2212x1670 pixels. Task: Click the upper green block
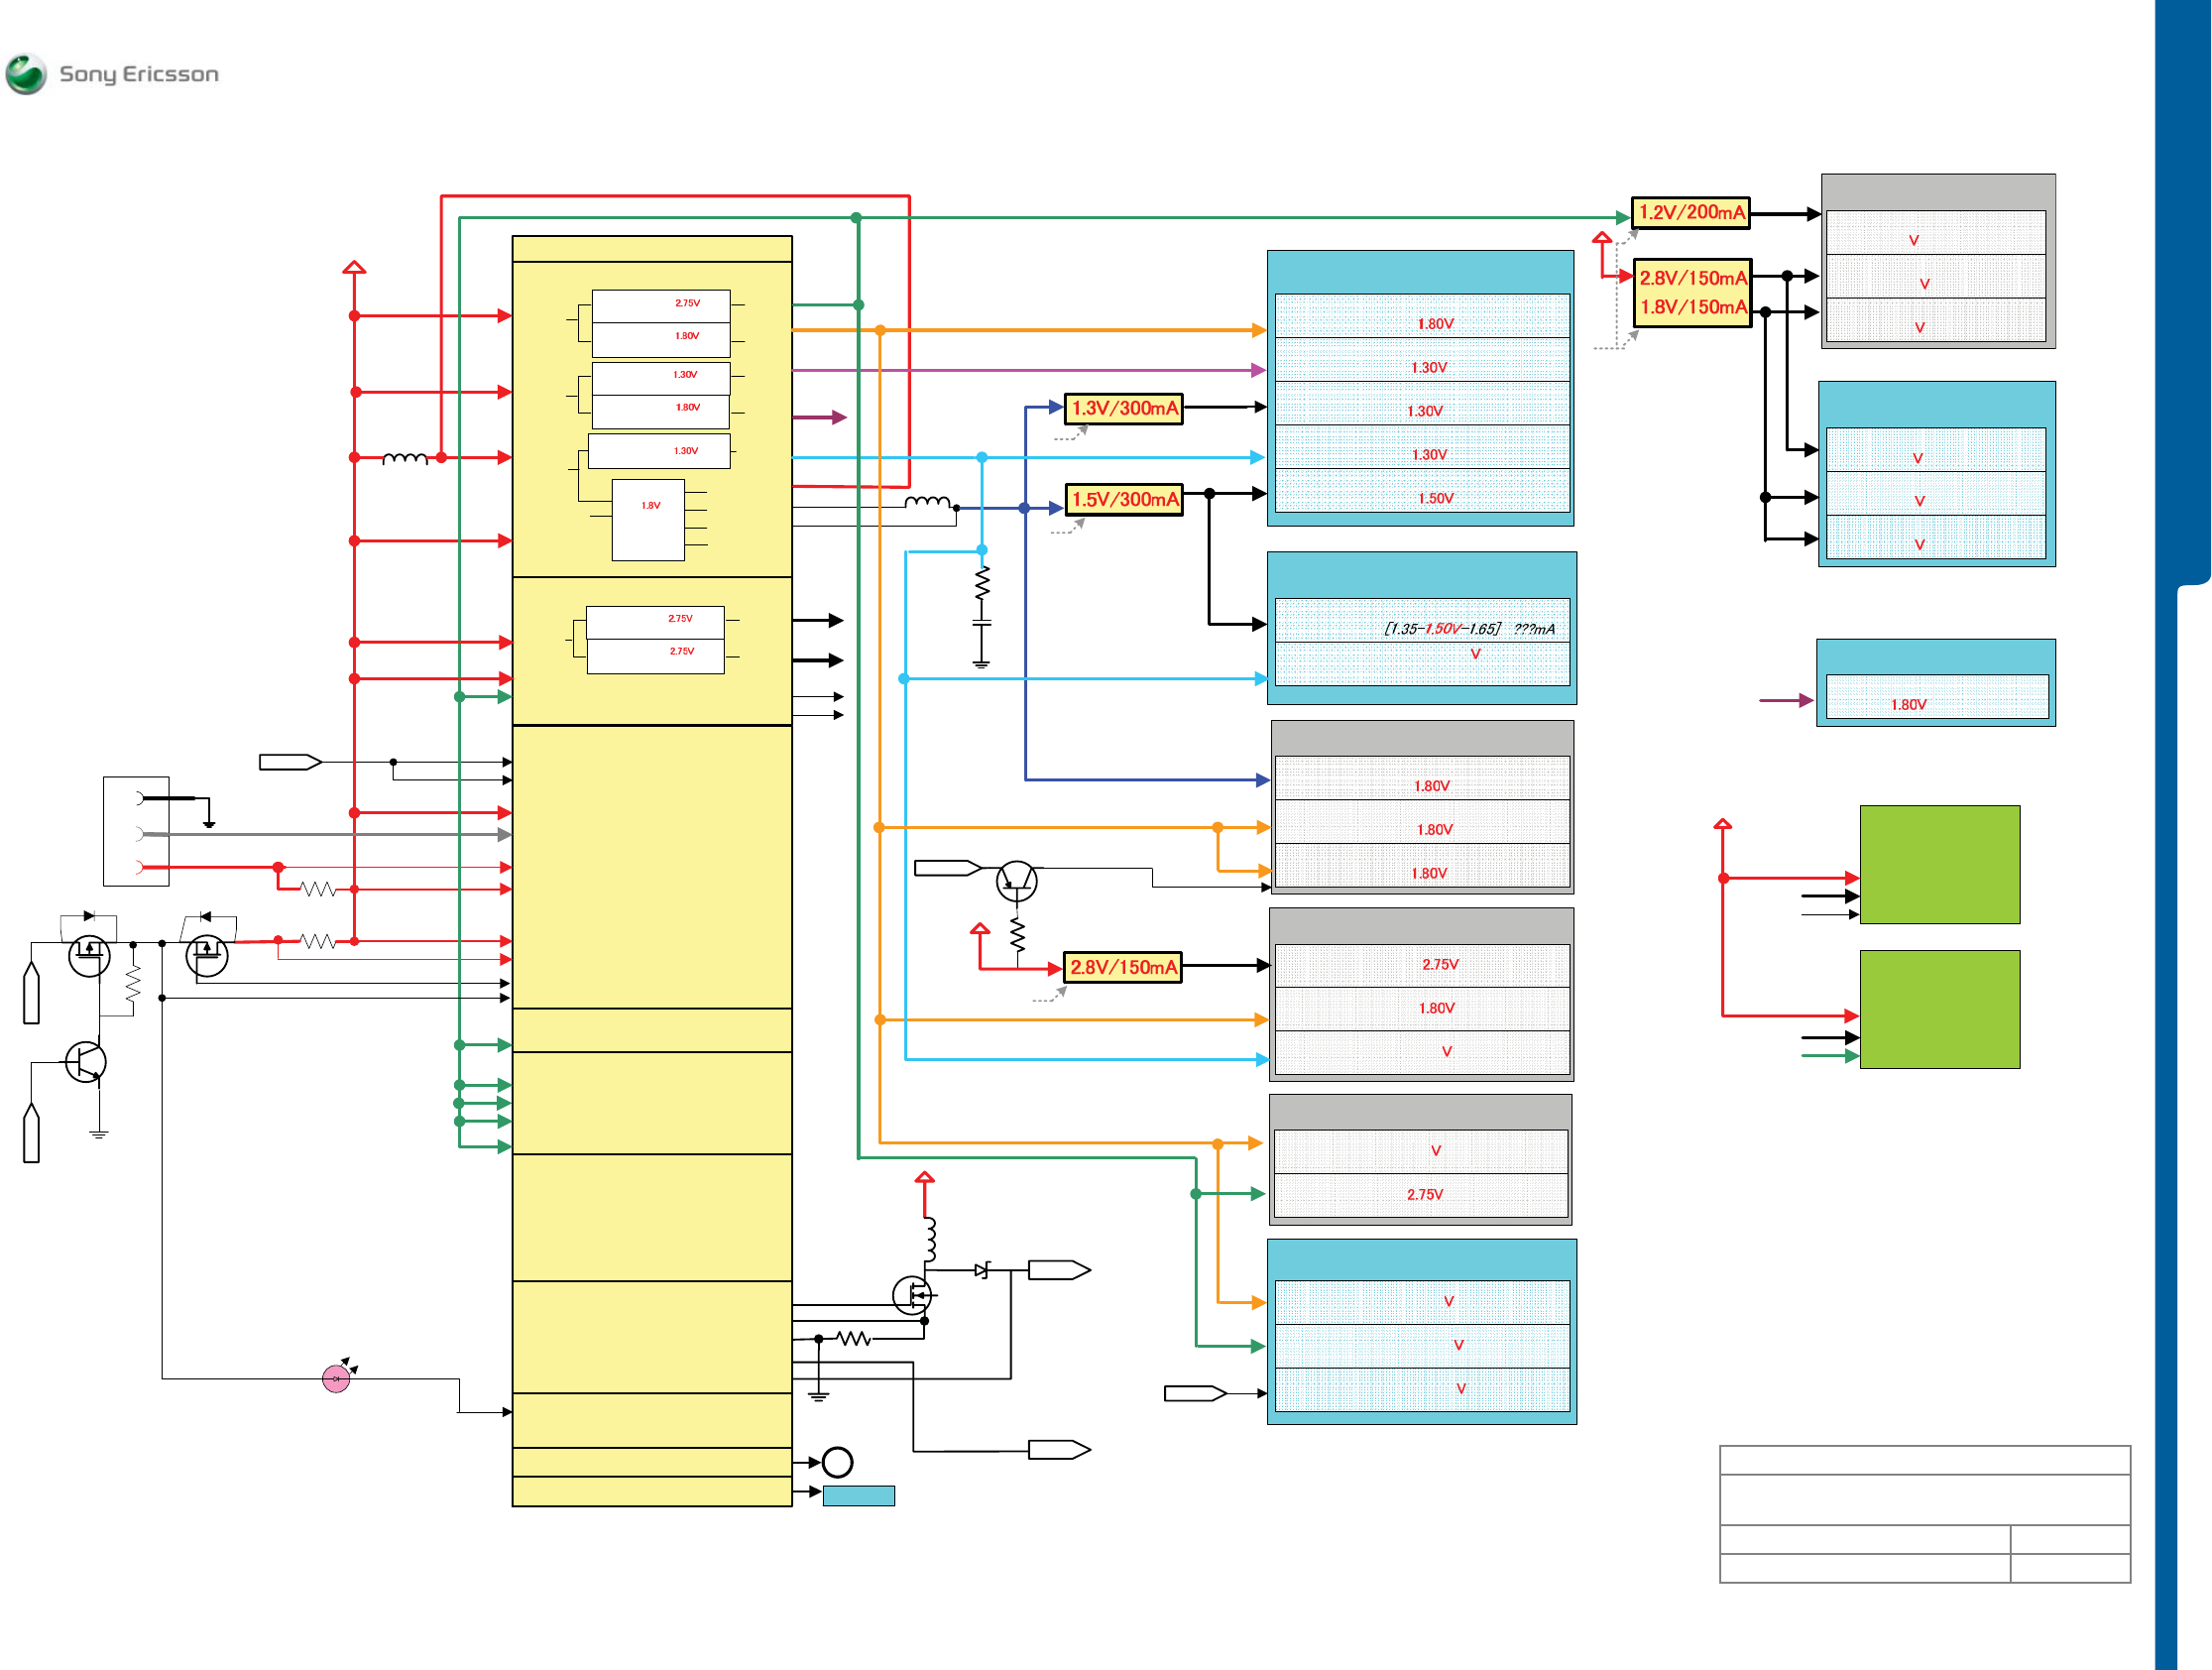[x=1939, y=864]
